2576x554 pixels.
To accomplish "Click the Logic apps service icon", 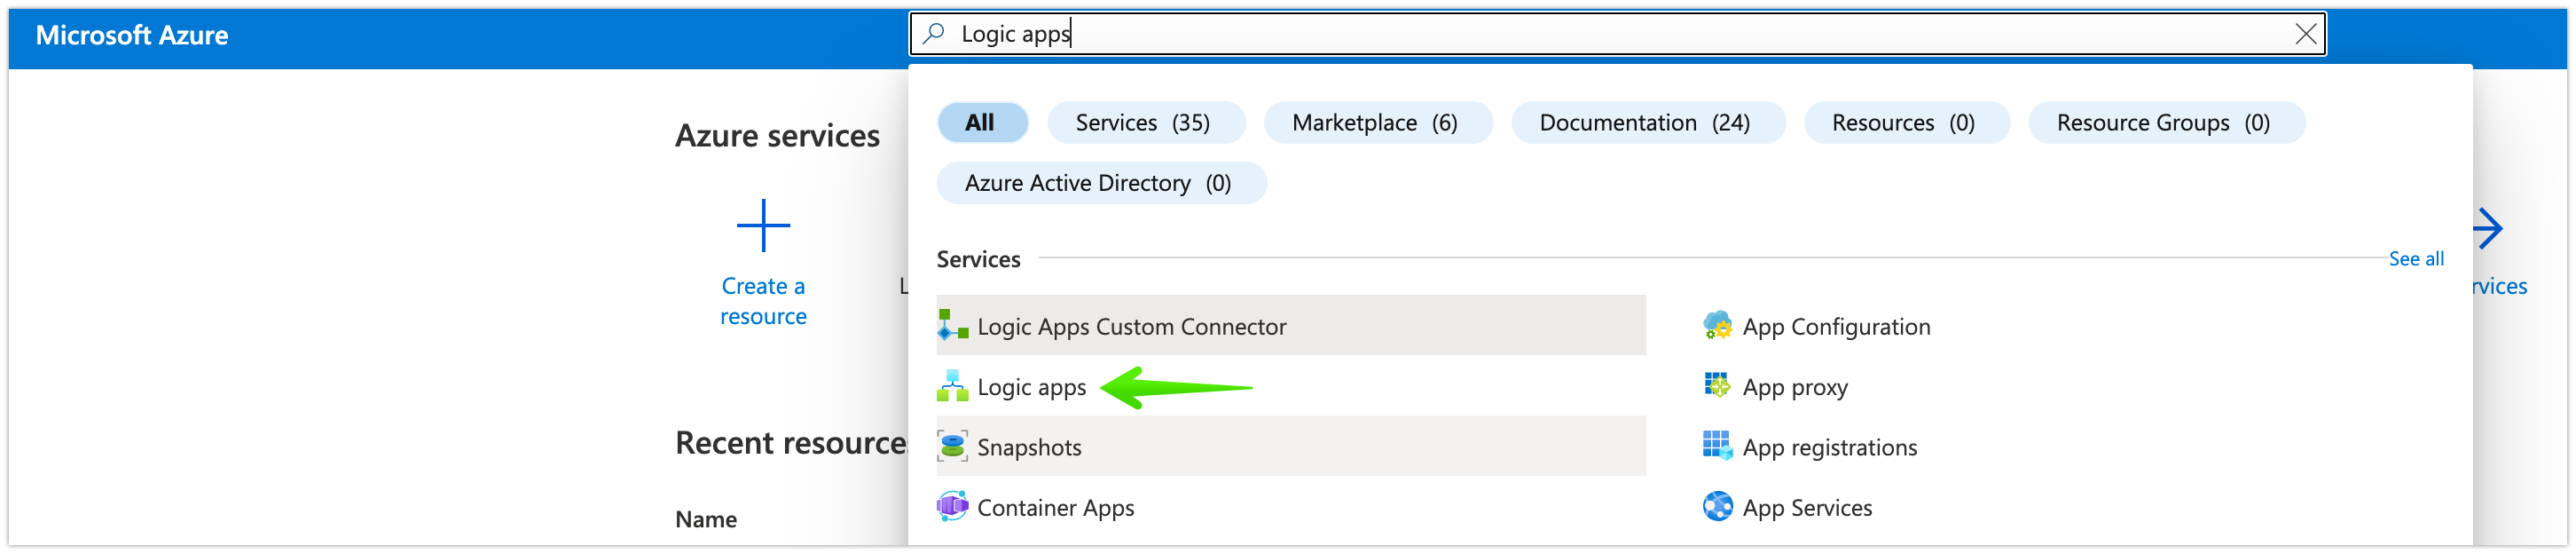I will [952, 386].
